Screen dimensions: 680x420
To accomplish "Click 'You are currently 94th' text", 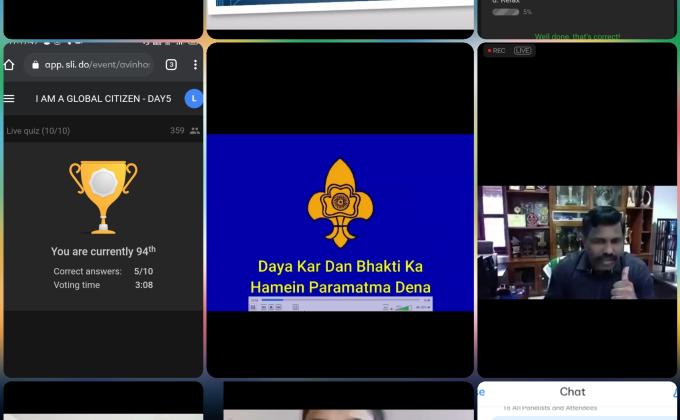I will (x=103, y=251).
